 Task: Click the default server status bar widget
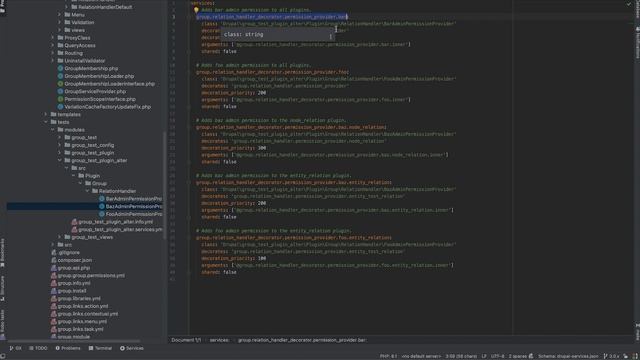pos(421,356)
